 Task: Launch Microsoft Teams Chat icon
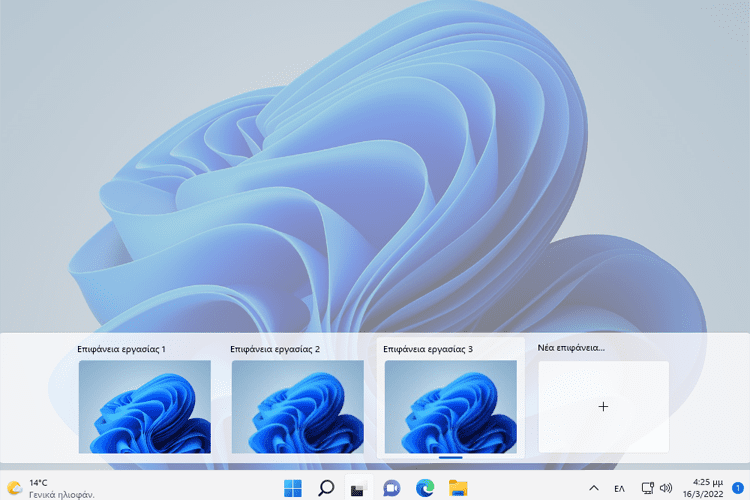tap(392, 488)
